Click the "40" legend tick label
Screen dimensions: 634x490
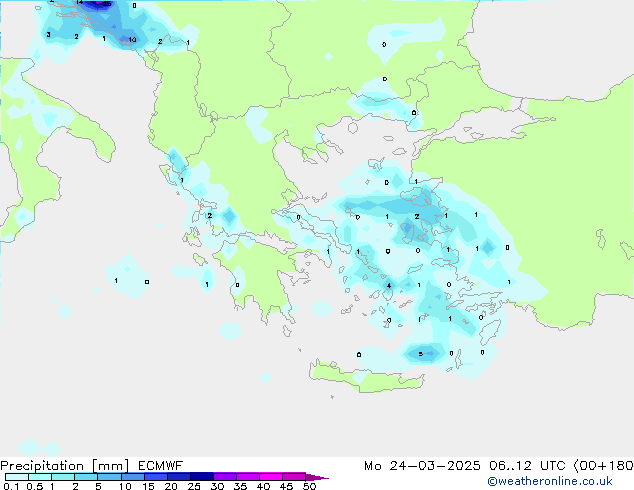pyautogui.click(x=263, y=486)
